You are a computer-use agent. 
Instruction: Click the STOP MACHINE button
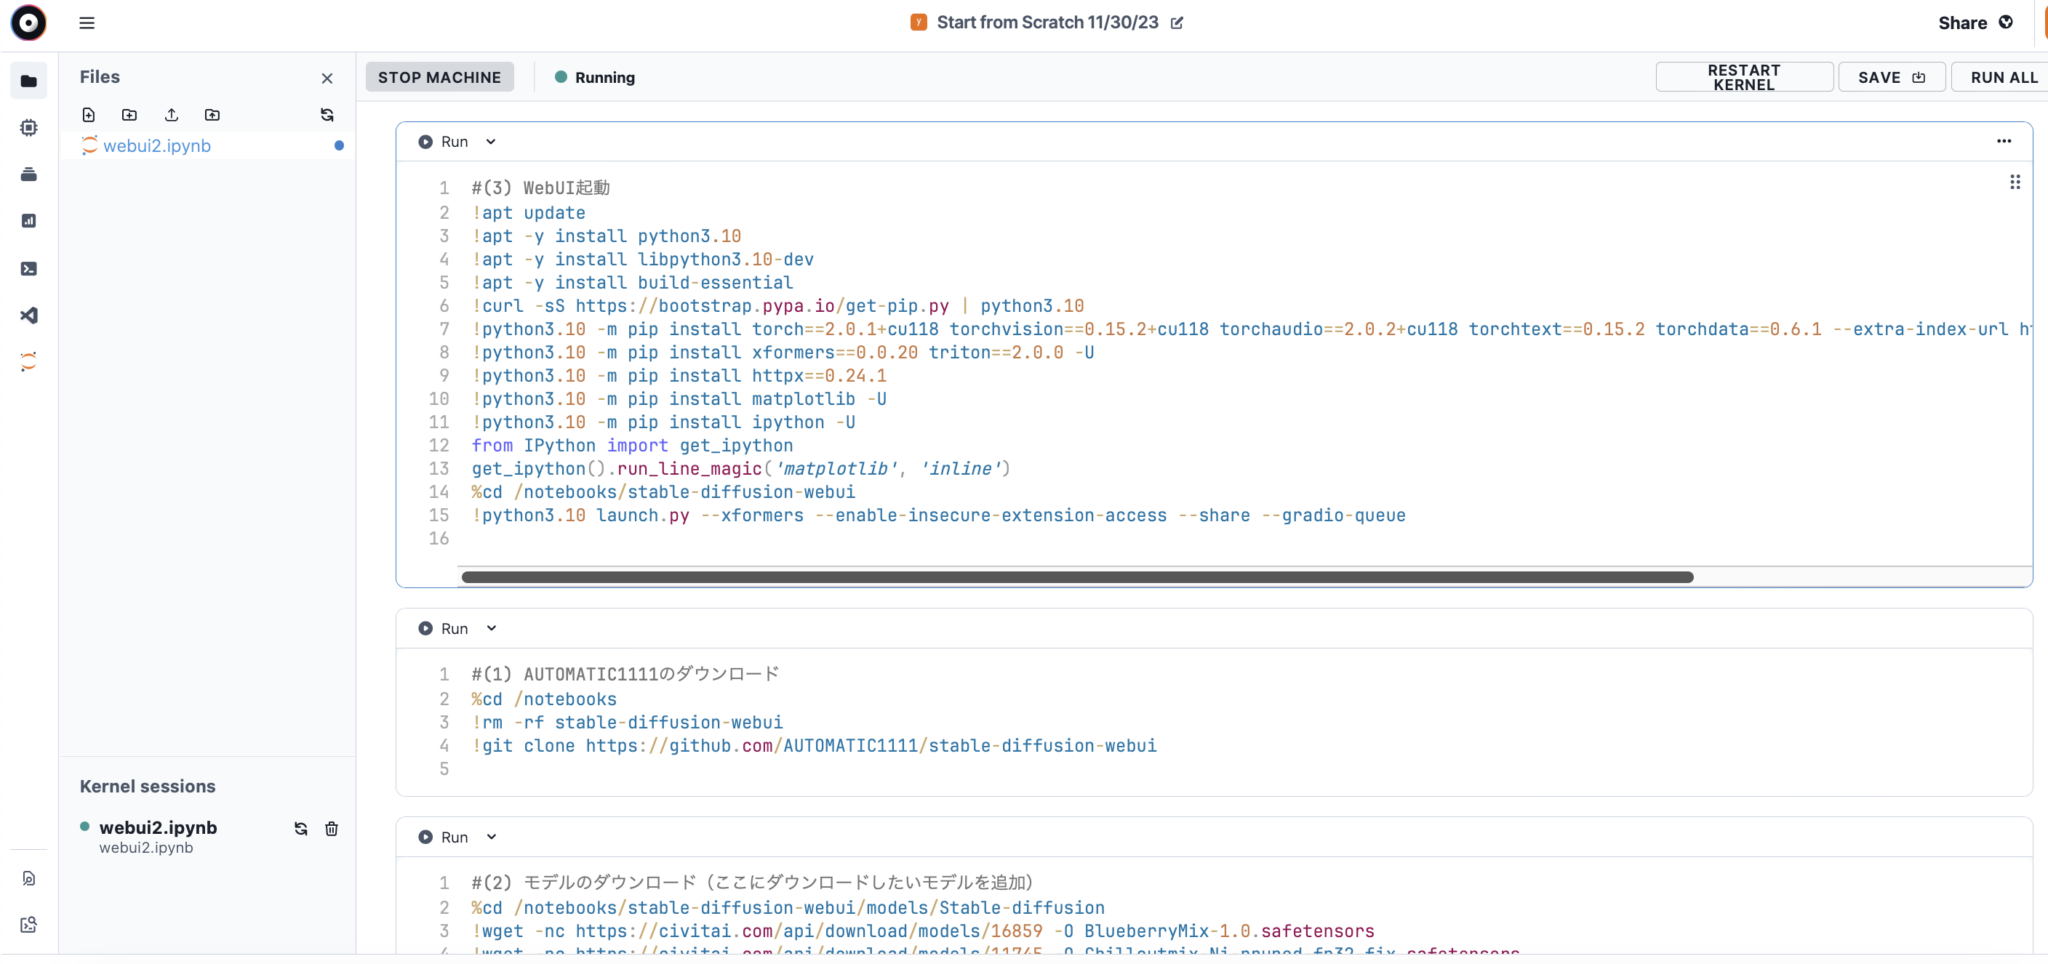point(439,78)
